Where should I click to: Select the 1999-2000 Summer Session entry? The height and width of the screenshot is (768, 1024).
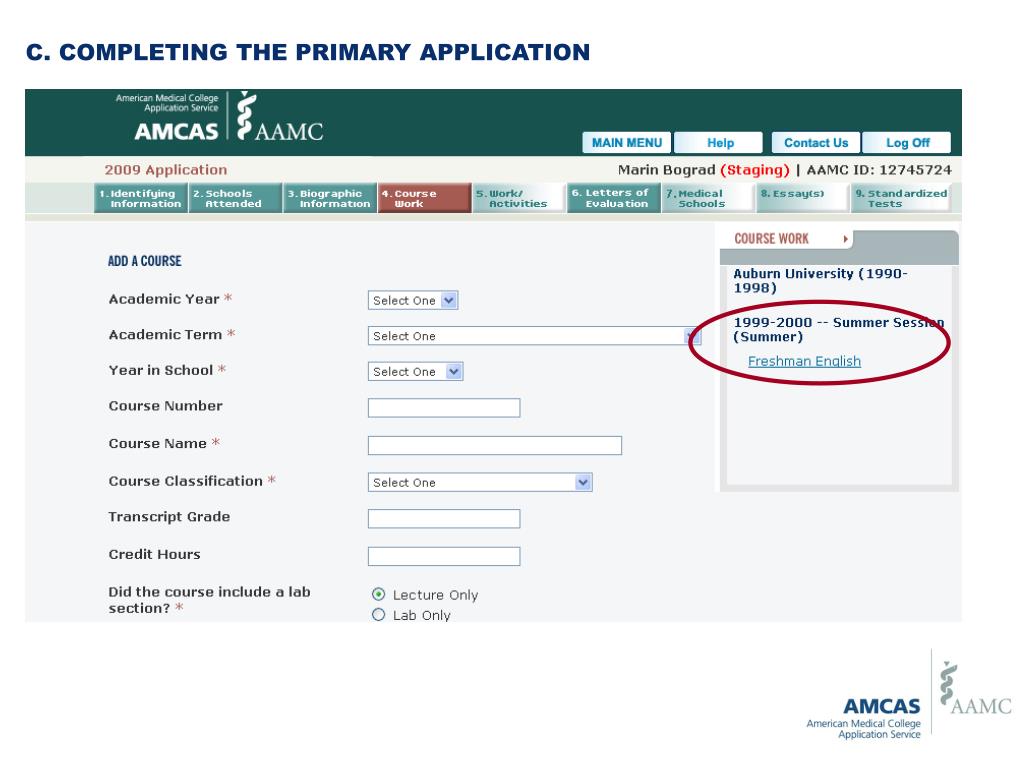839,330
